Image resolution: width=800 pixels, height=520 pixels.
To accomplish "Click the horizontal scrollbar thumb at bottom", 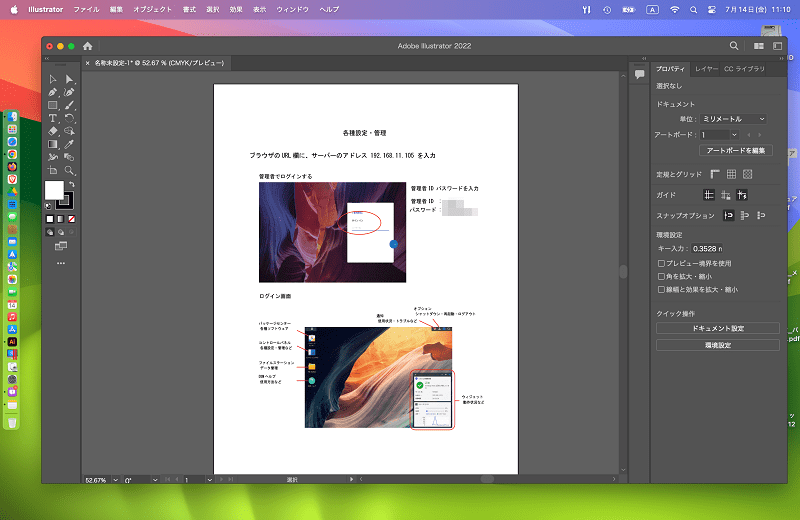I will [487, 479].
